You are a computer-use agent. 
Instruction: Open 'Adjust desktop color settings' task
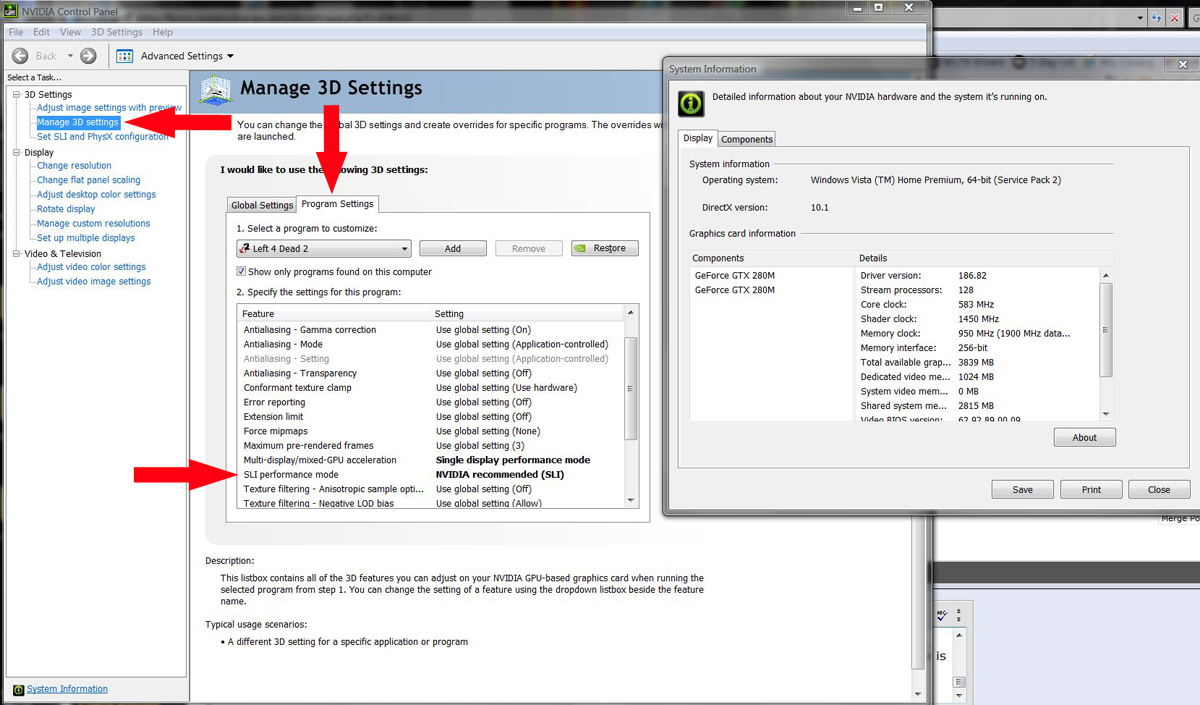tap(96, 195)
